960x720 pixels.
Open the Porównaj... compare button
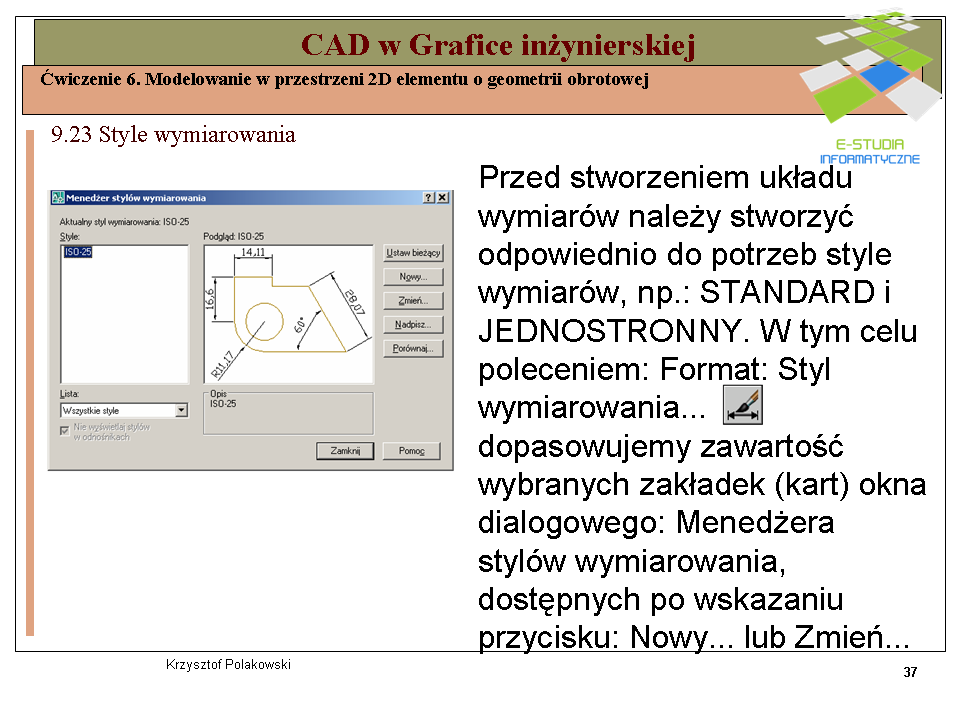(413, 348)
